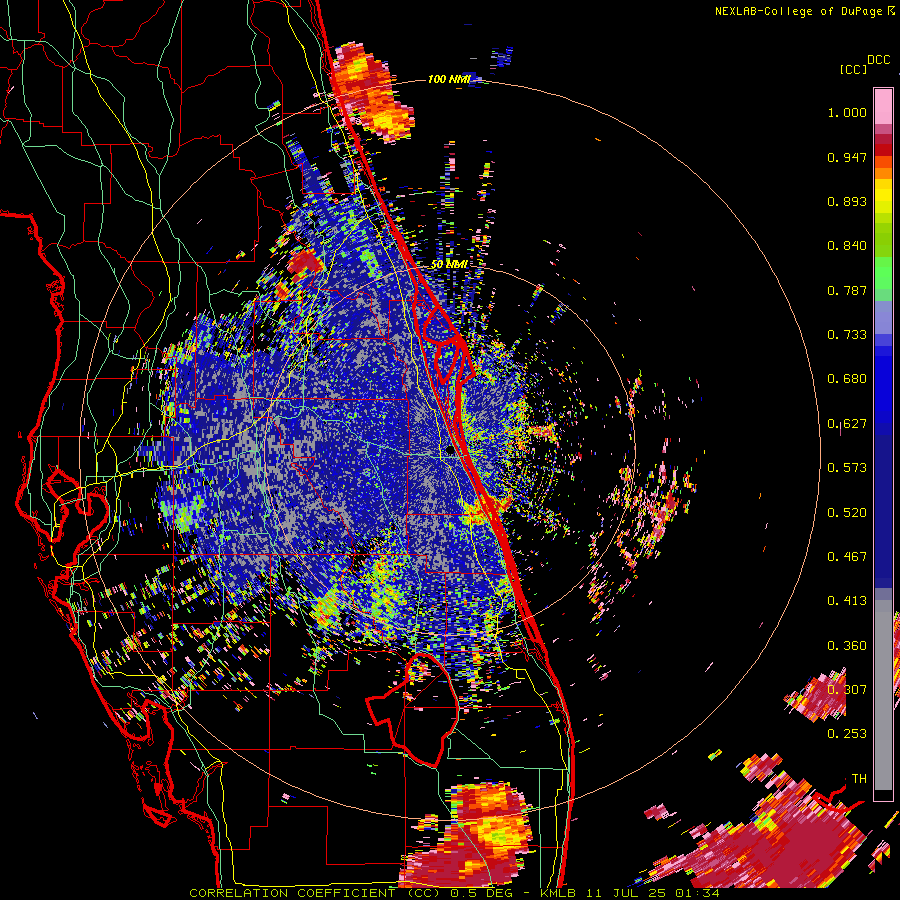
Task: Select the 0.947 legend value
Action: coord(847,157)
